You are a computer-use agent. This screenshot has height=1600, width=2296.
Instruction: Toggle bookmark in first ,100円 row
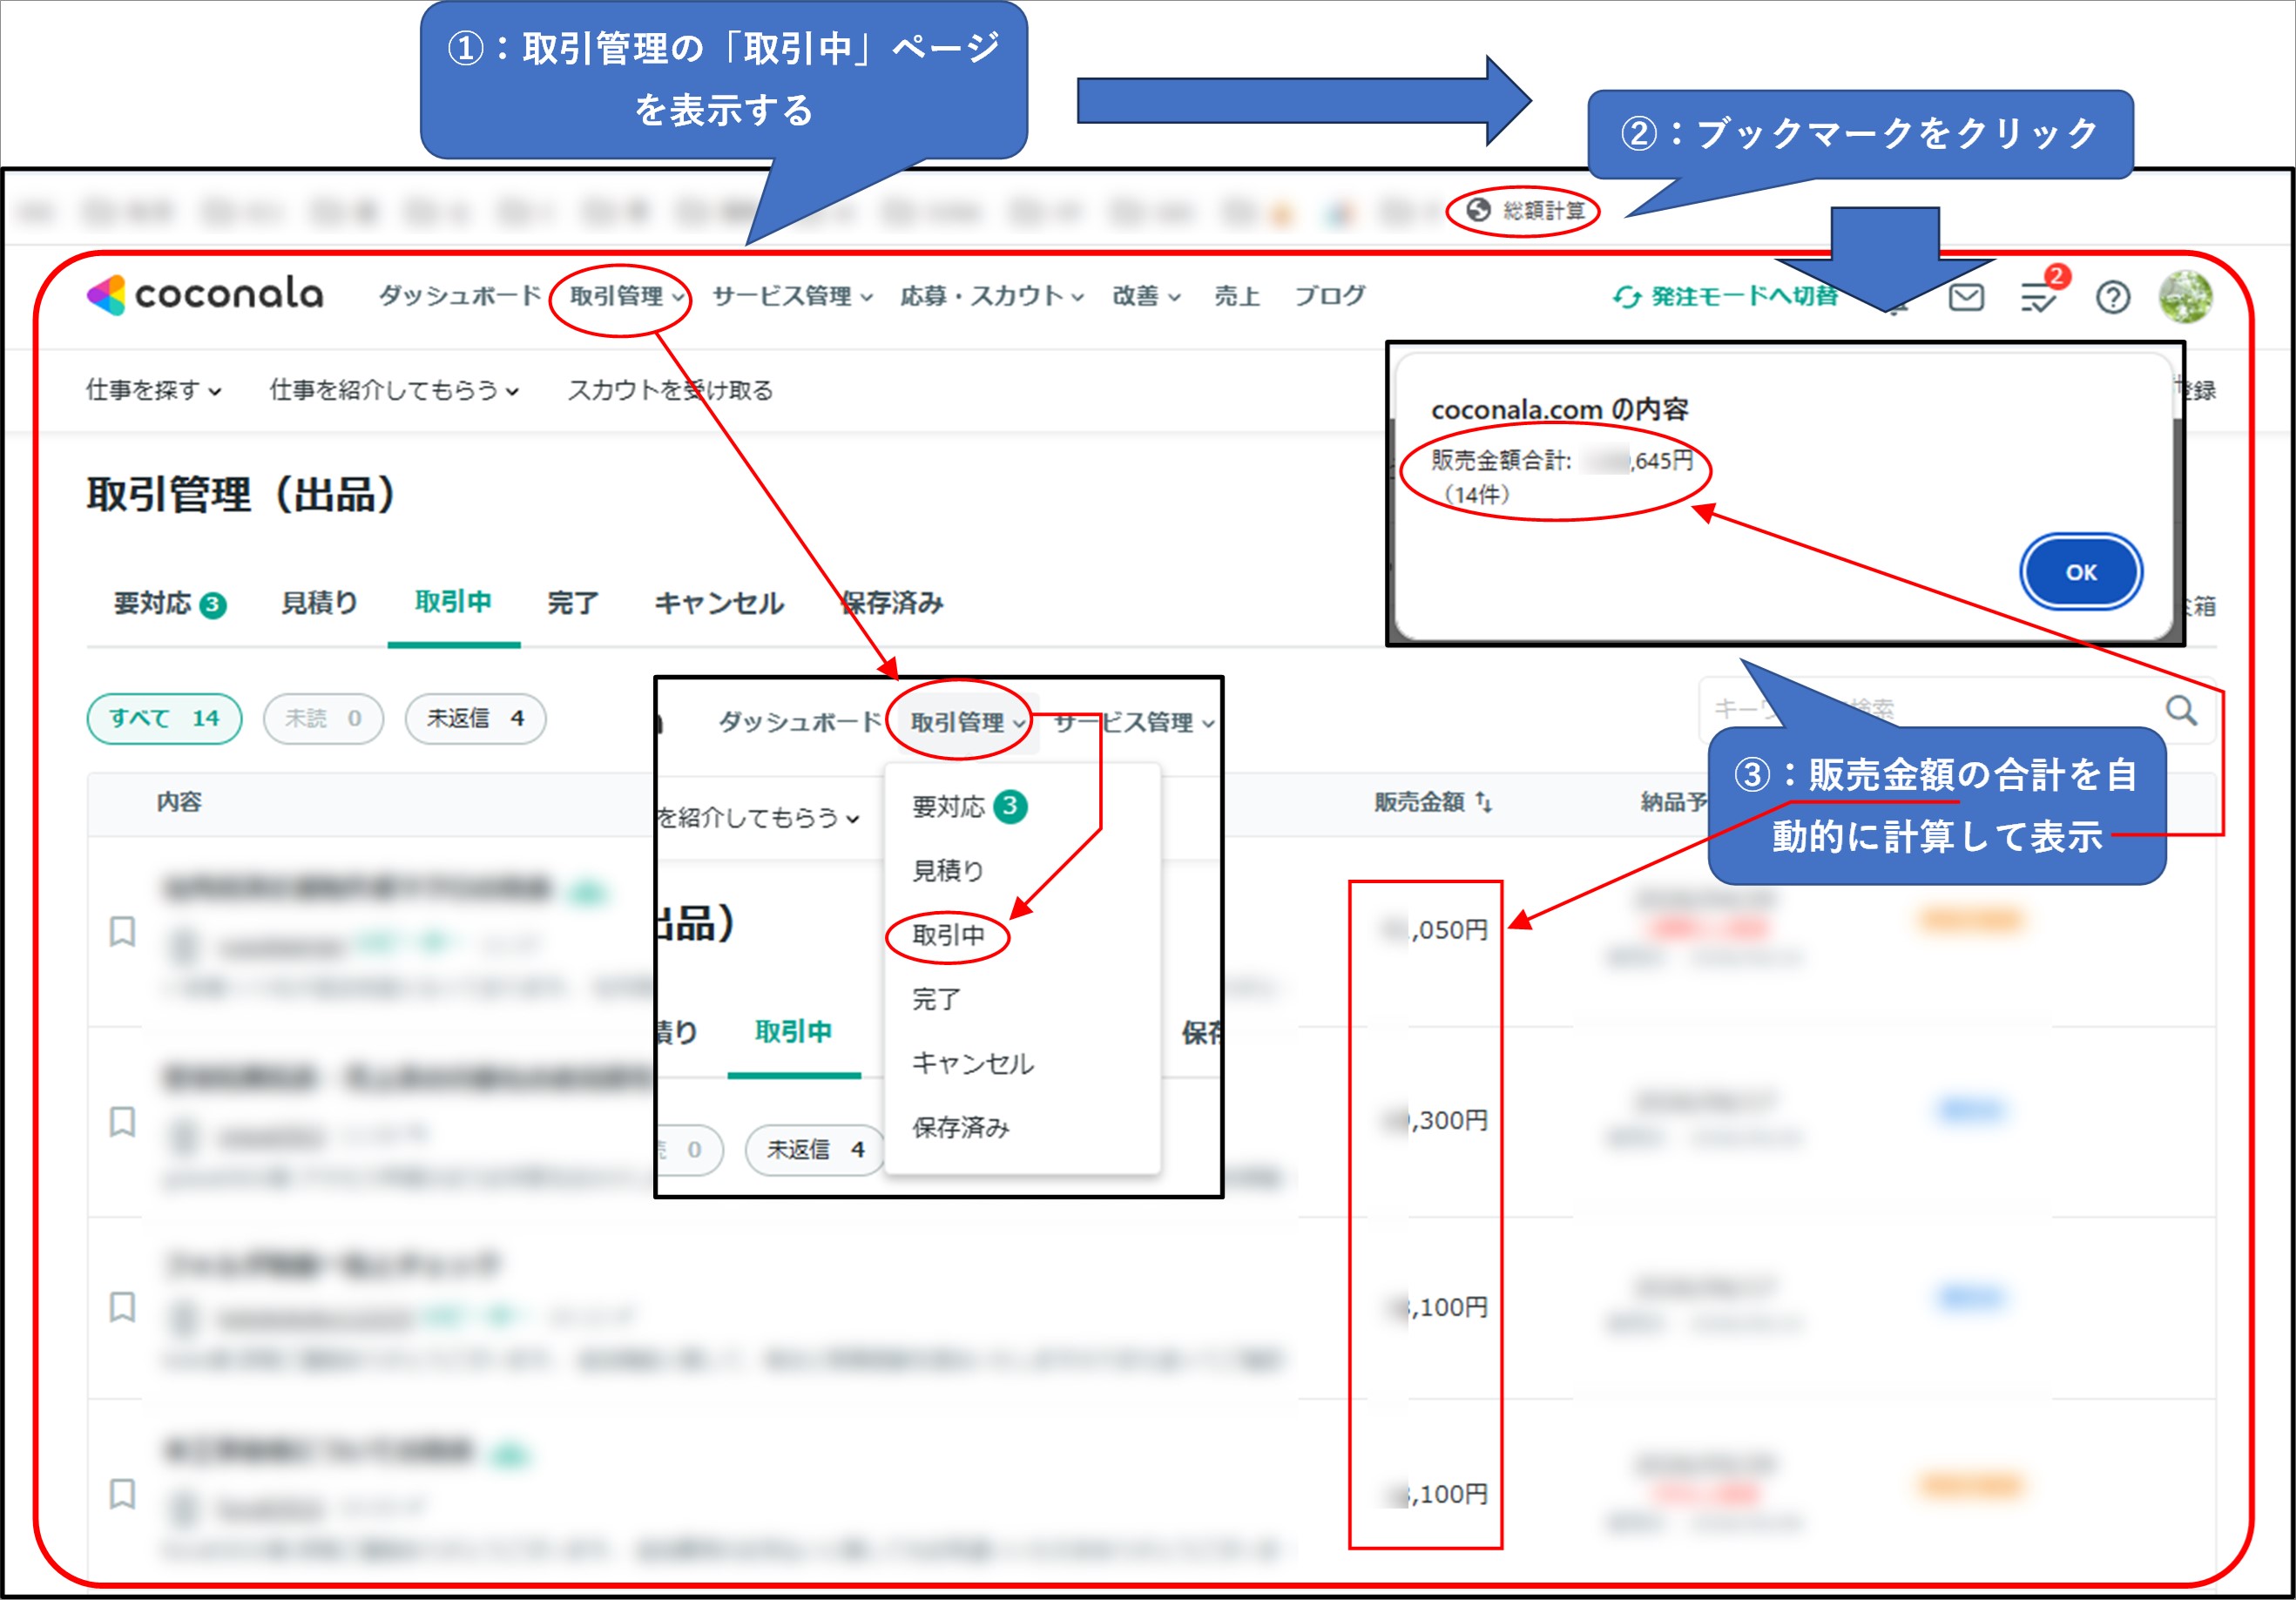tap(122, 1307)
